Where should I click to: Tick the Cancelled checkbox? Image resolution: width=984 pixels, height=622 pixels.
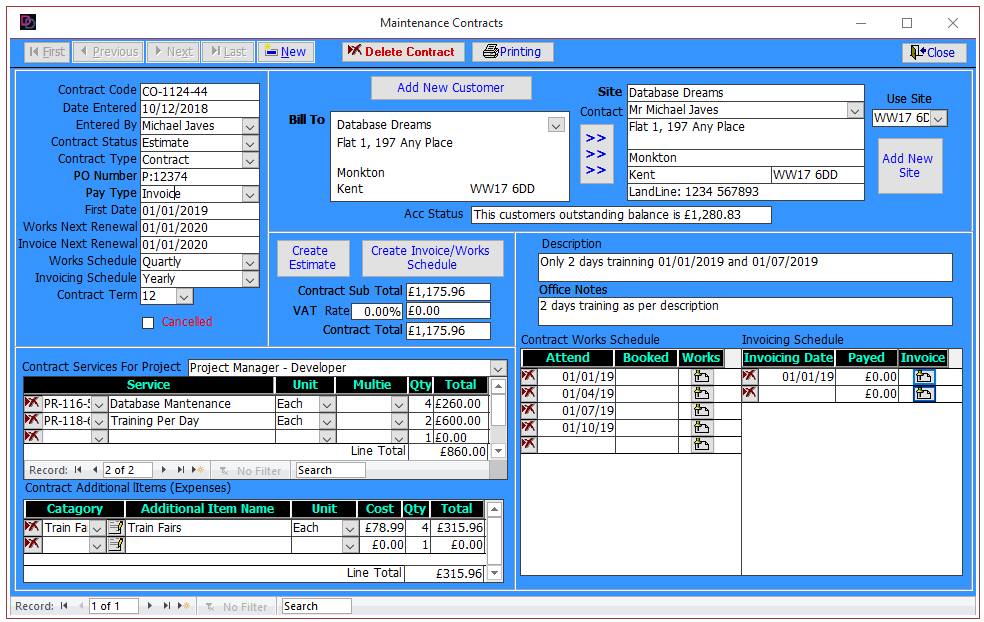[148, 323]
